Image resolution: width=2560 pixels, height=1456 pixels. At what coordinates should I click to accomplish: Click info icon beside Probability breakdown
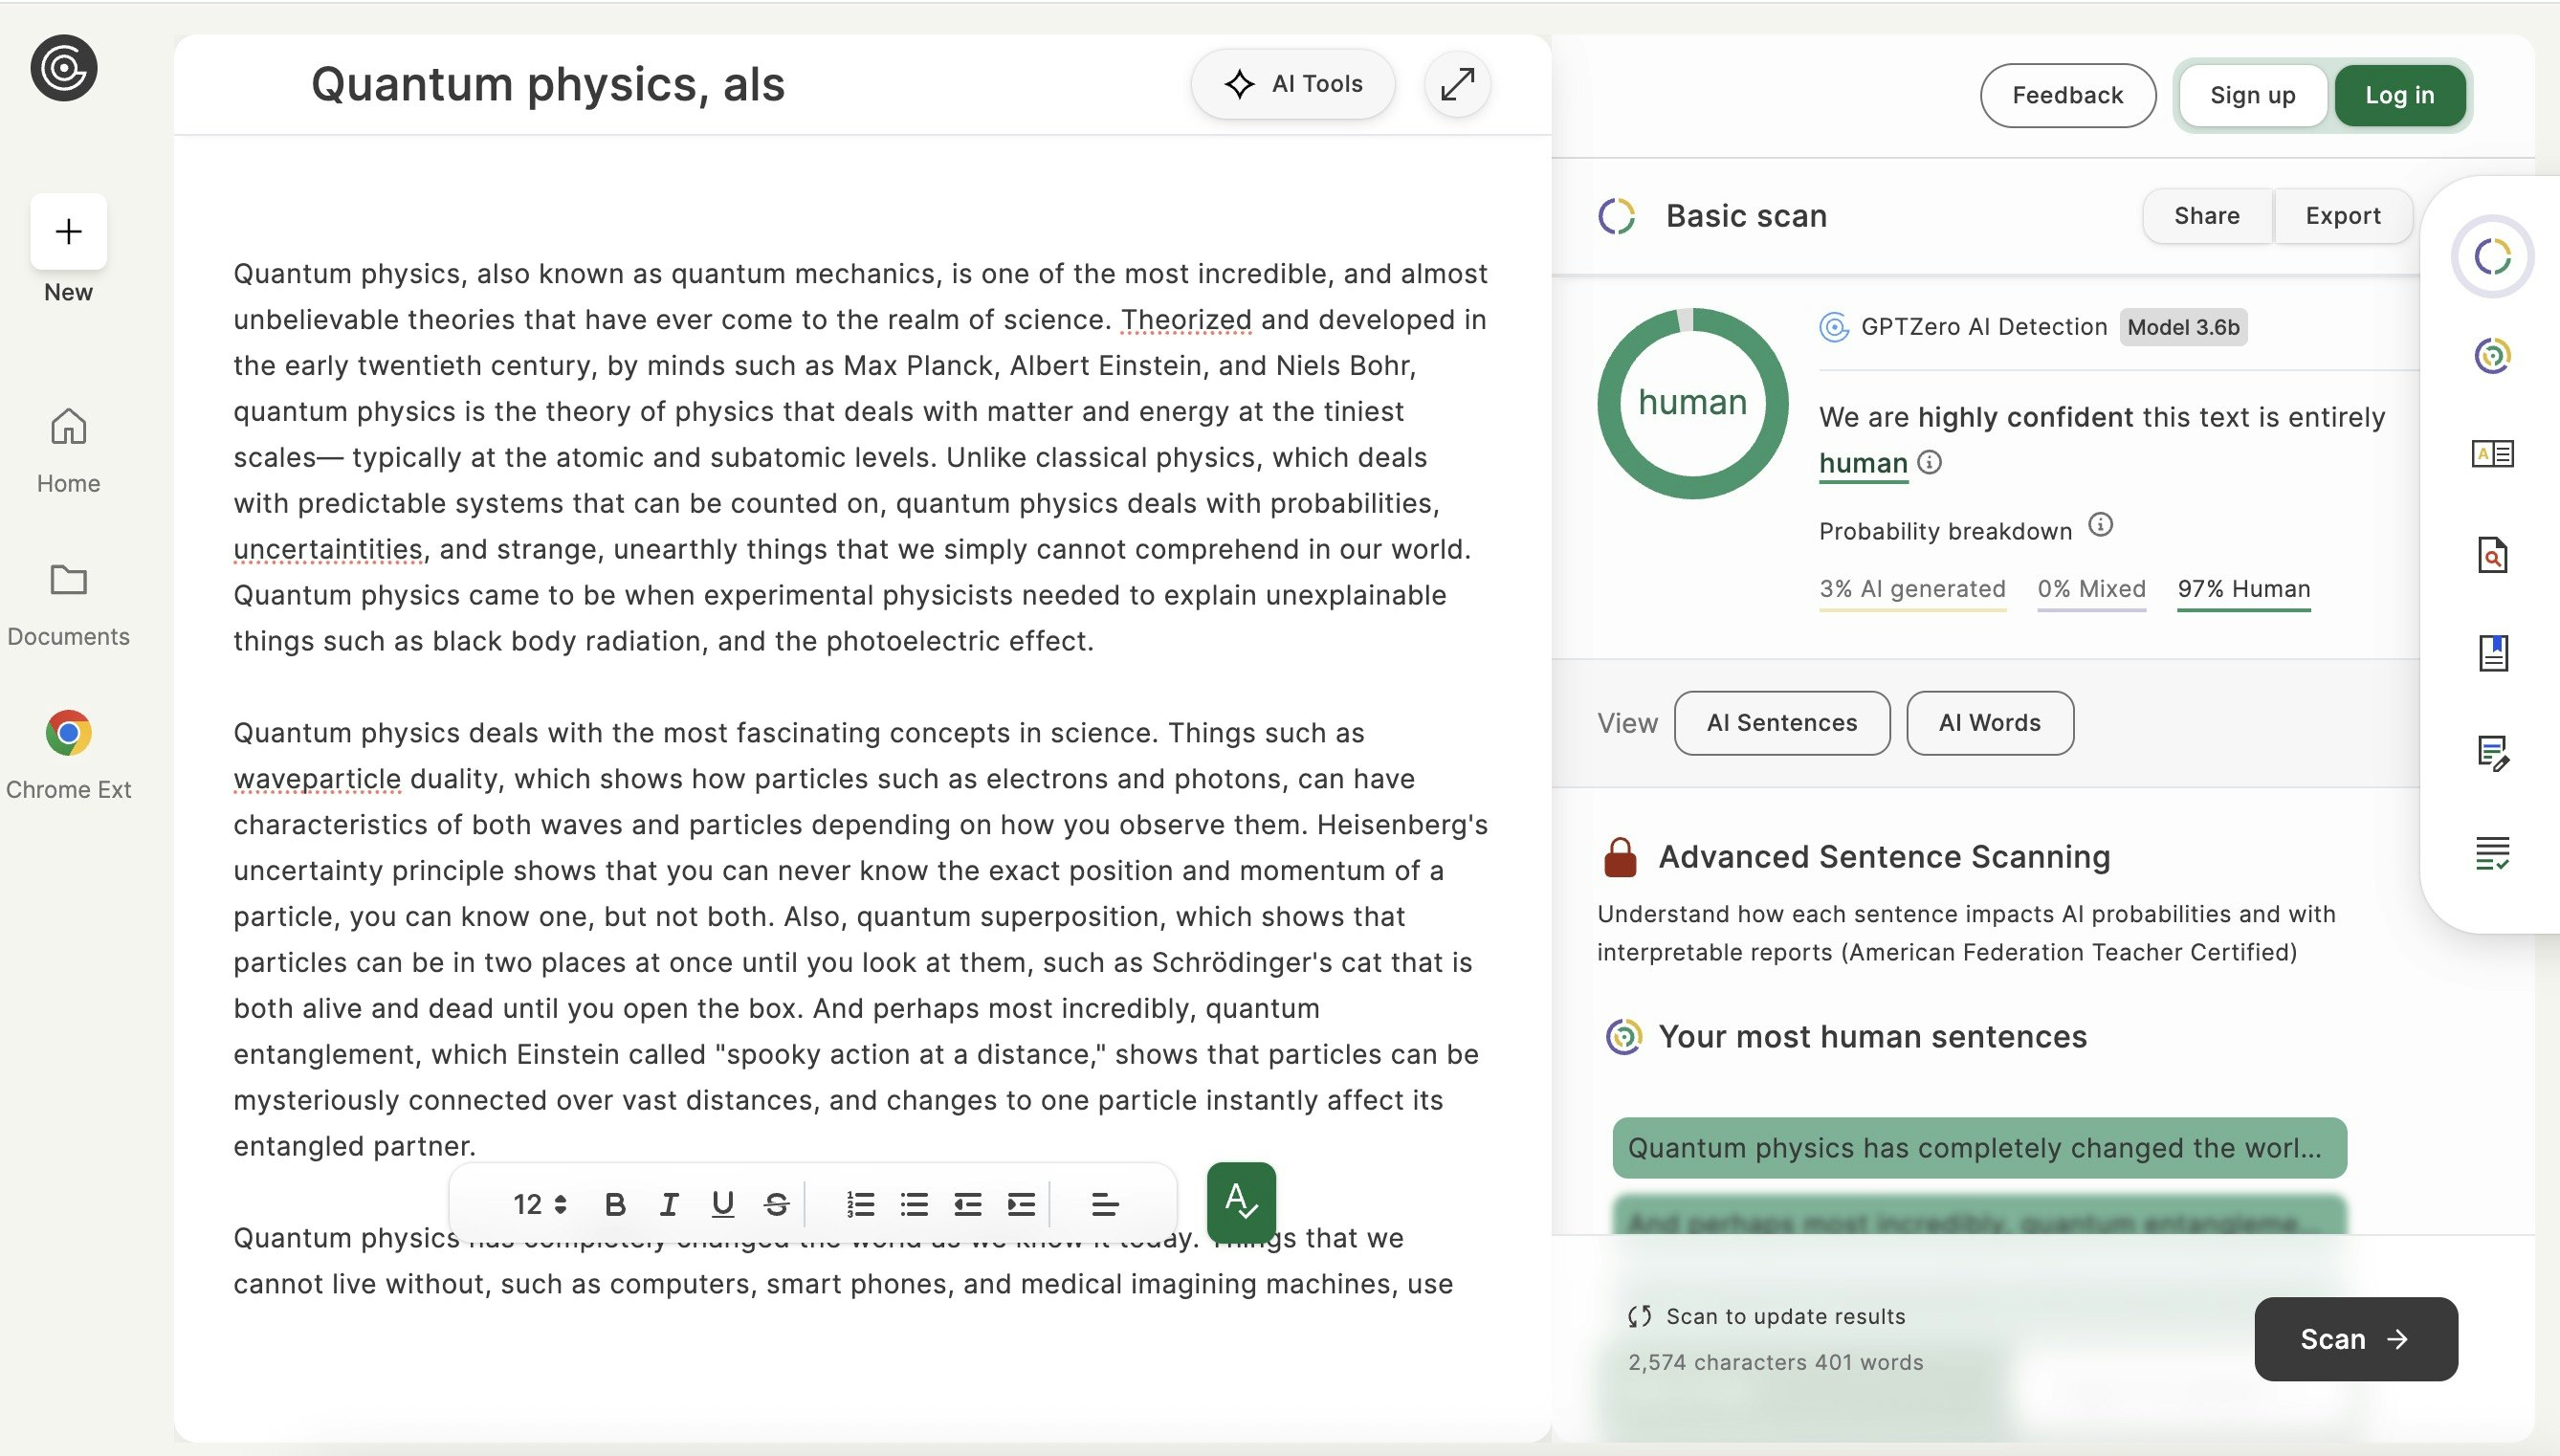pyautogui.click(x=2100, y=524)
